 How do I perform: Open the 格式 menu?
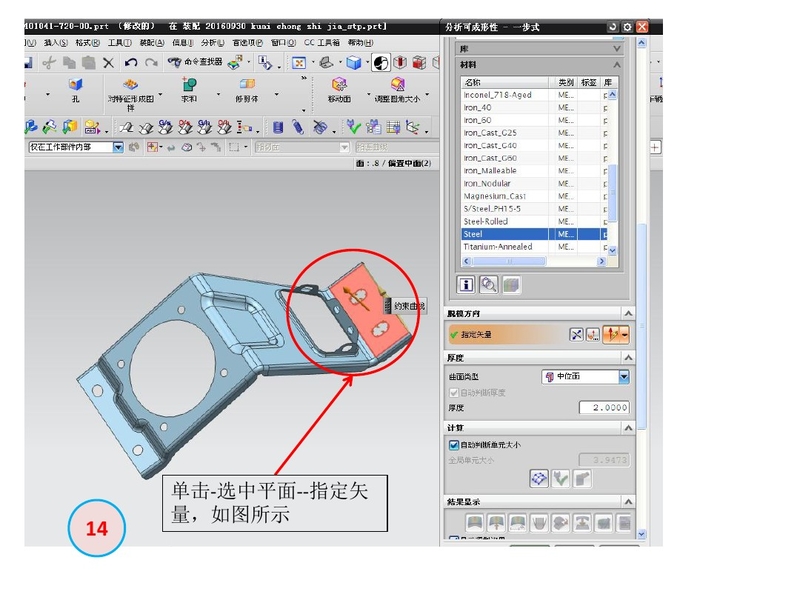point(88,43)
